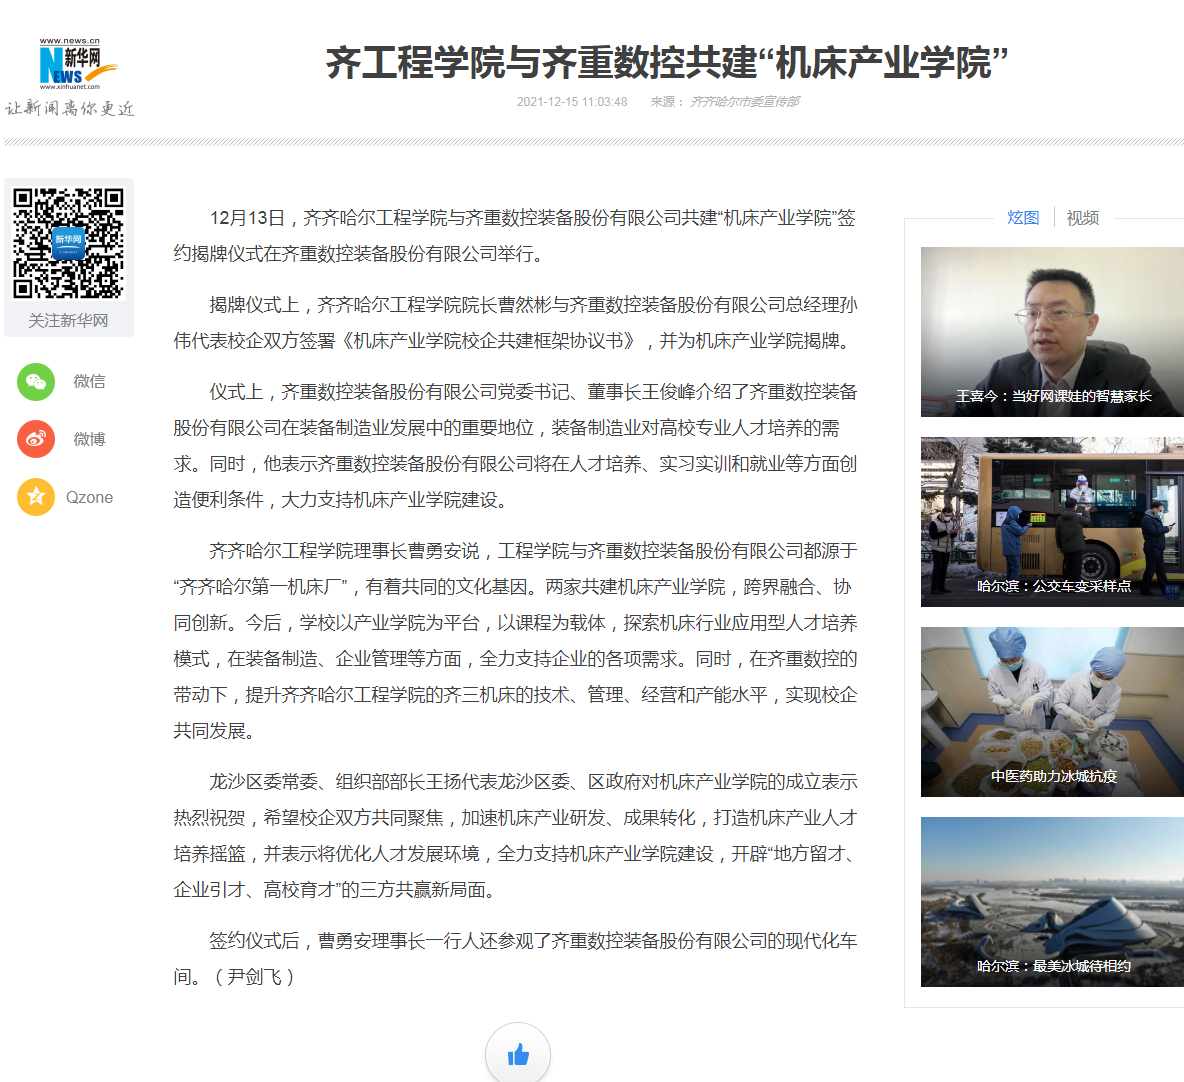Open the 中医药助力冰城抗疫 photo

tap(1052, 711)
